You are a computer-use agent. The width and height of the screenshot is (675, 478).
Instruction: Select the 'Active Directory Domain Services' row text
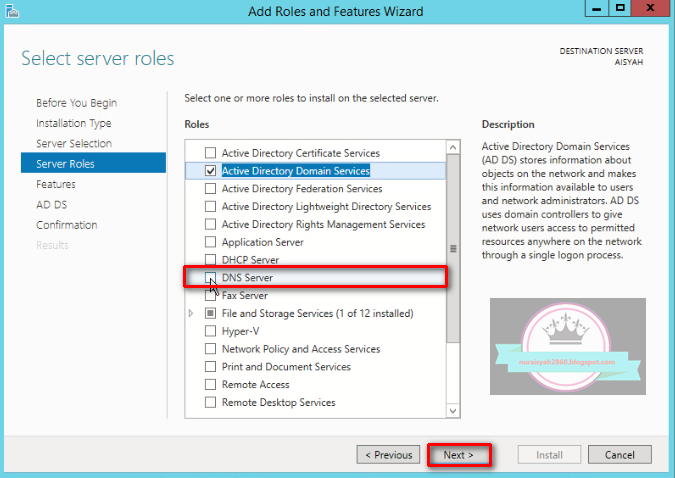tap(296, 171)
